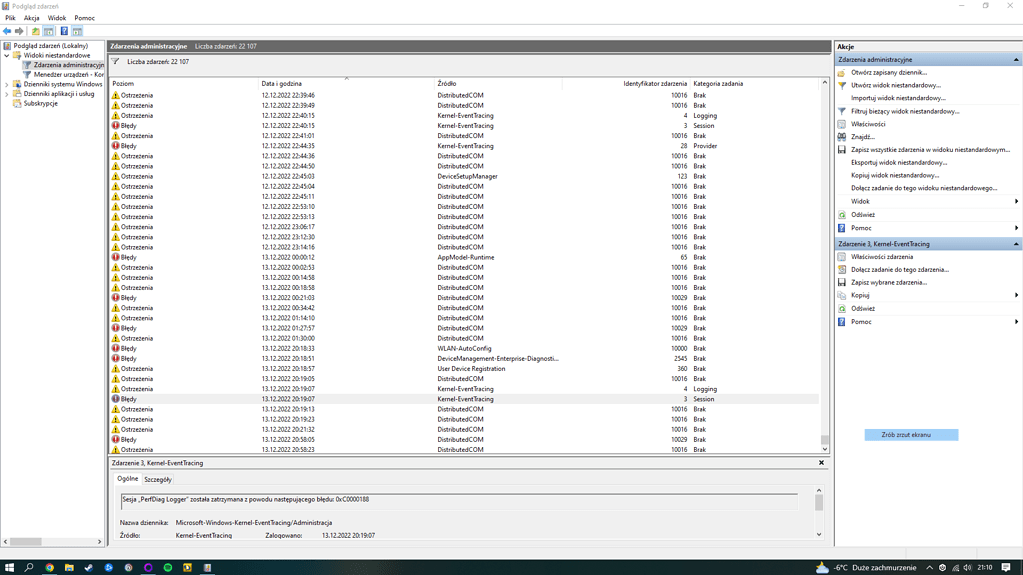The height and width of the screenshot is (575, 1023).
Task: Open 'Właściwości zdarzenia' in the actions pane
Action: point(881,257)
